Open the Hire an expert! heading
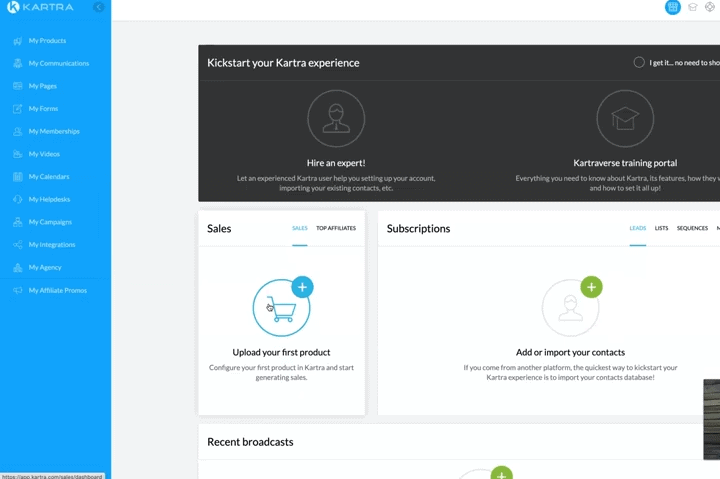The height and width of the screenshot is (479, 720). coord(336,163)
